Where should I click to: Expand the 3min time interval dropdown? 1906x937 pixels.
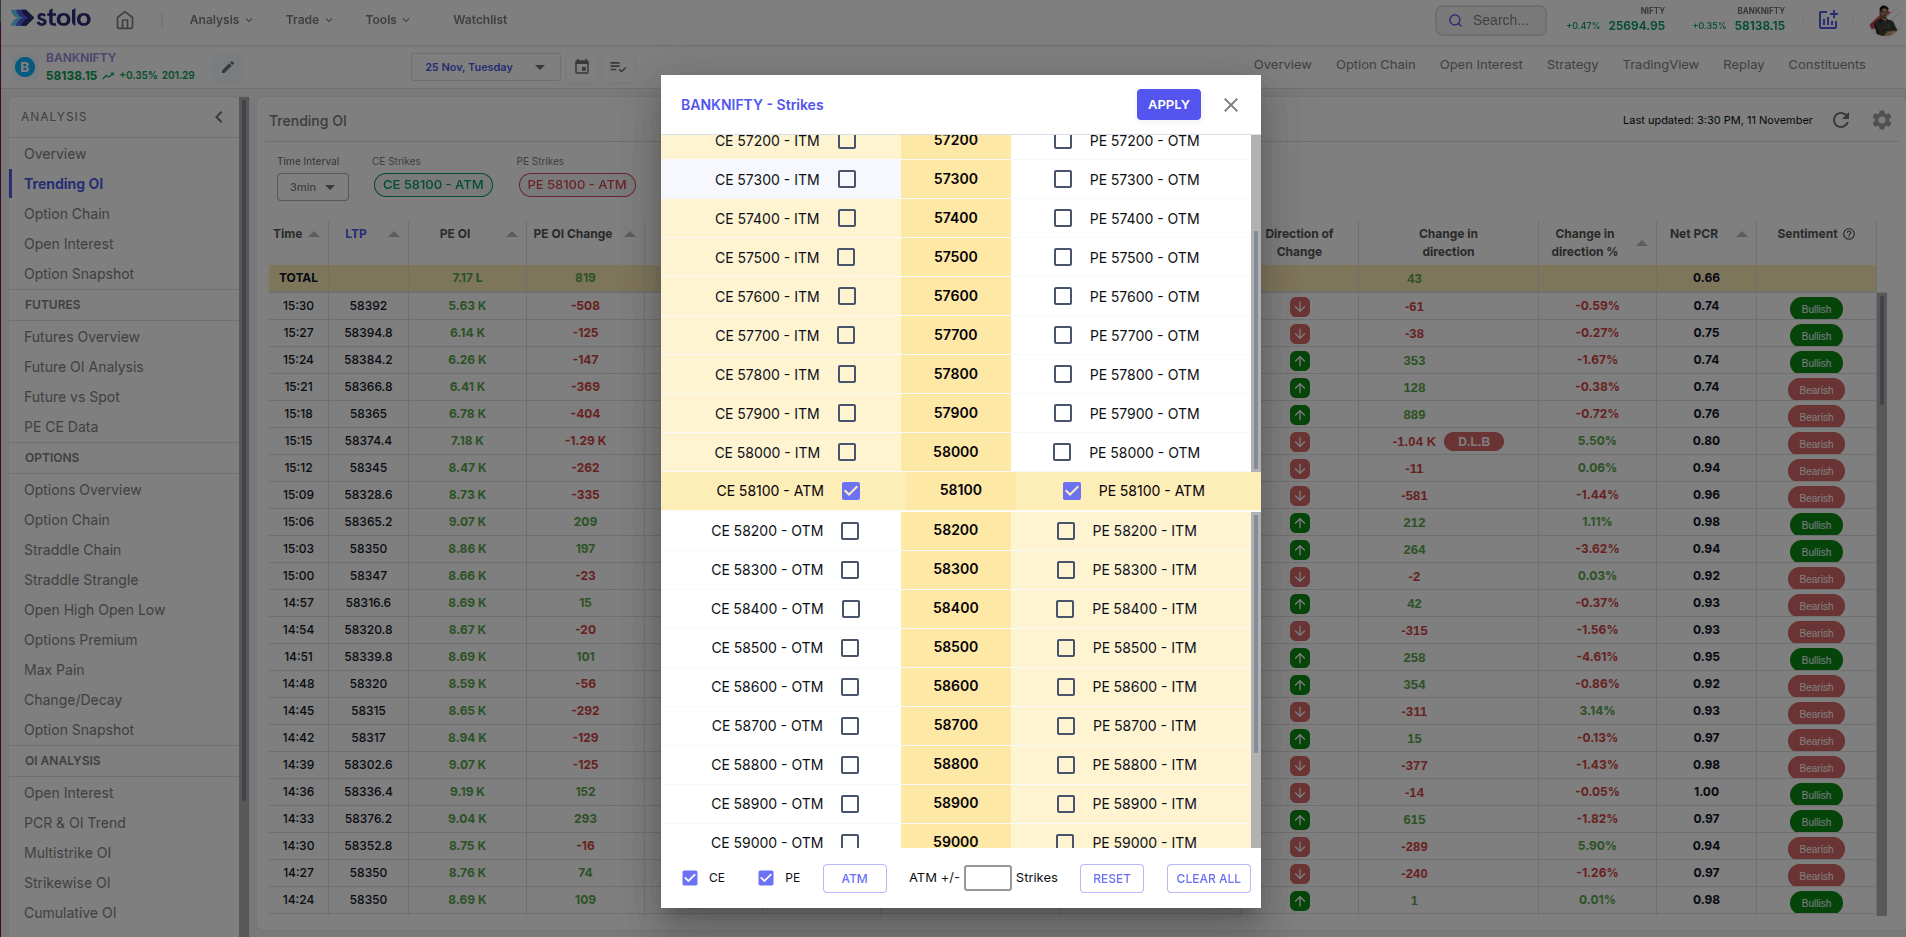(x=312, y=187)
